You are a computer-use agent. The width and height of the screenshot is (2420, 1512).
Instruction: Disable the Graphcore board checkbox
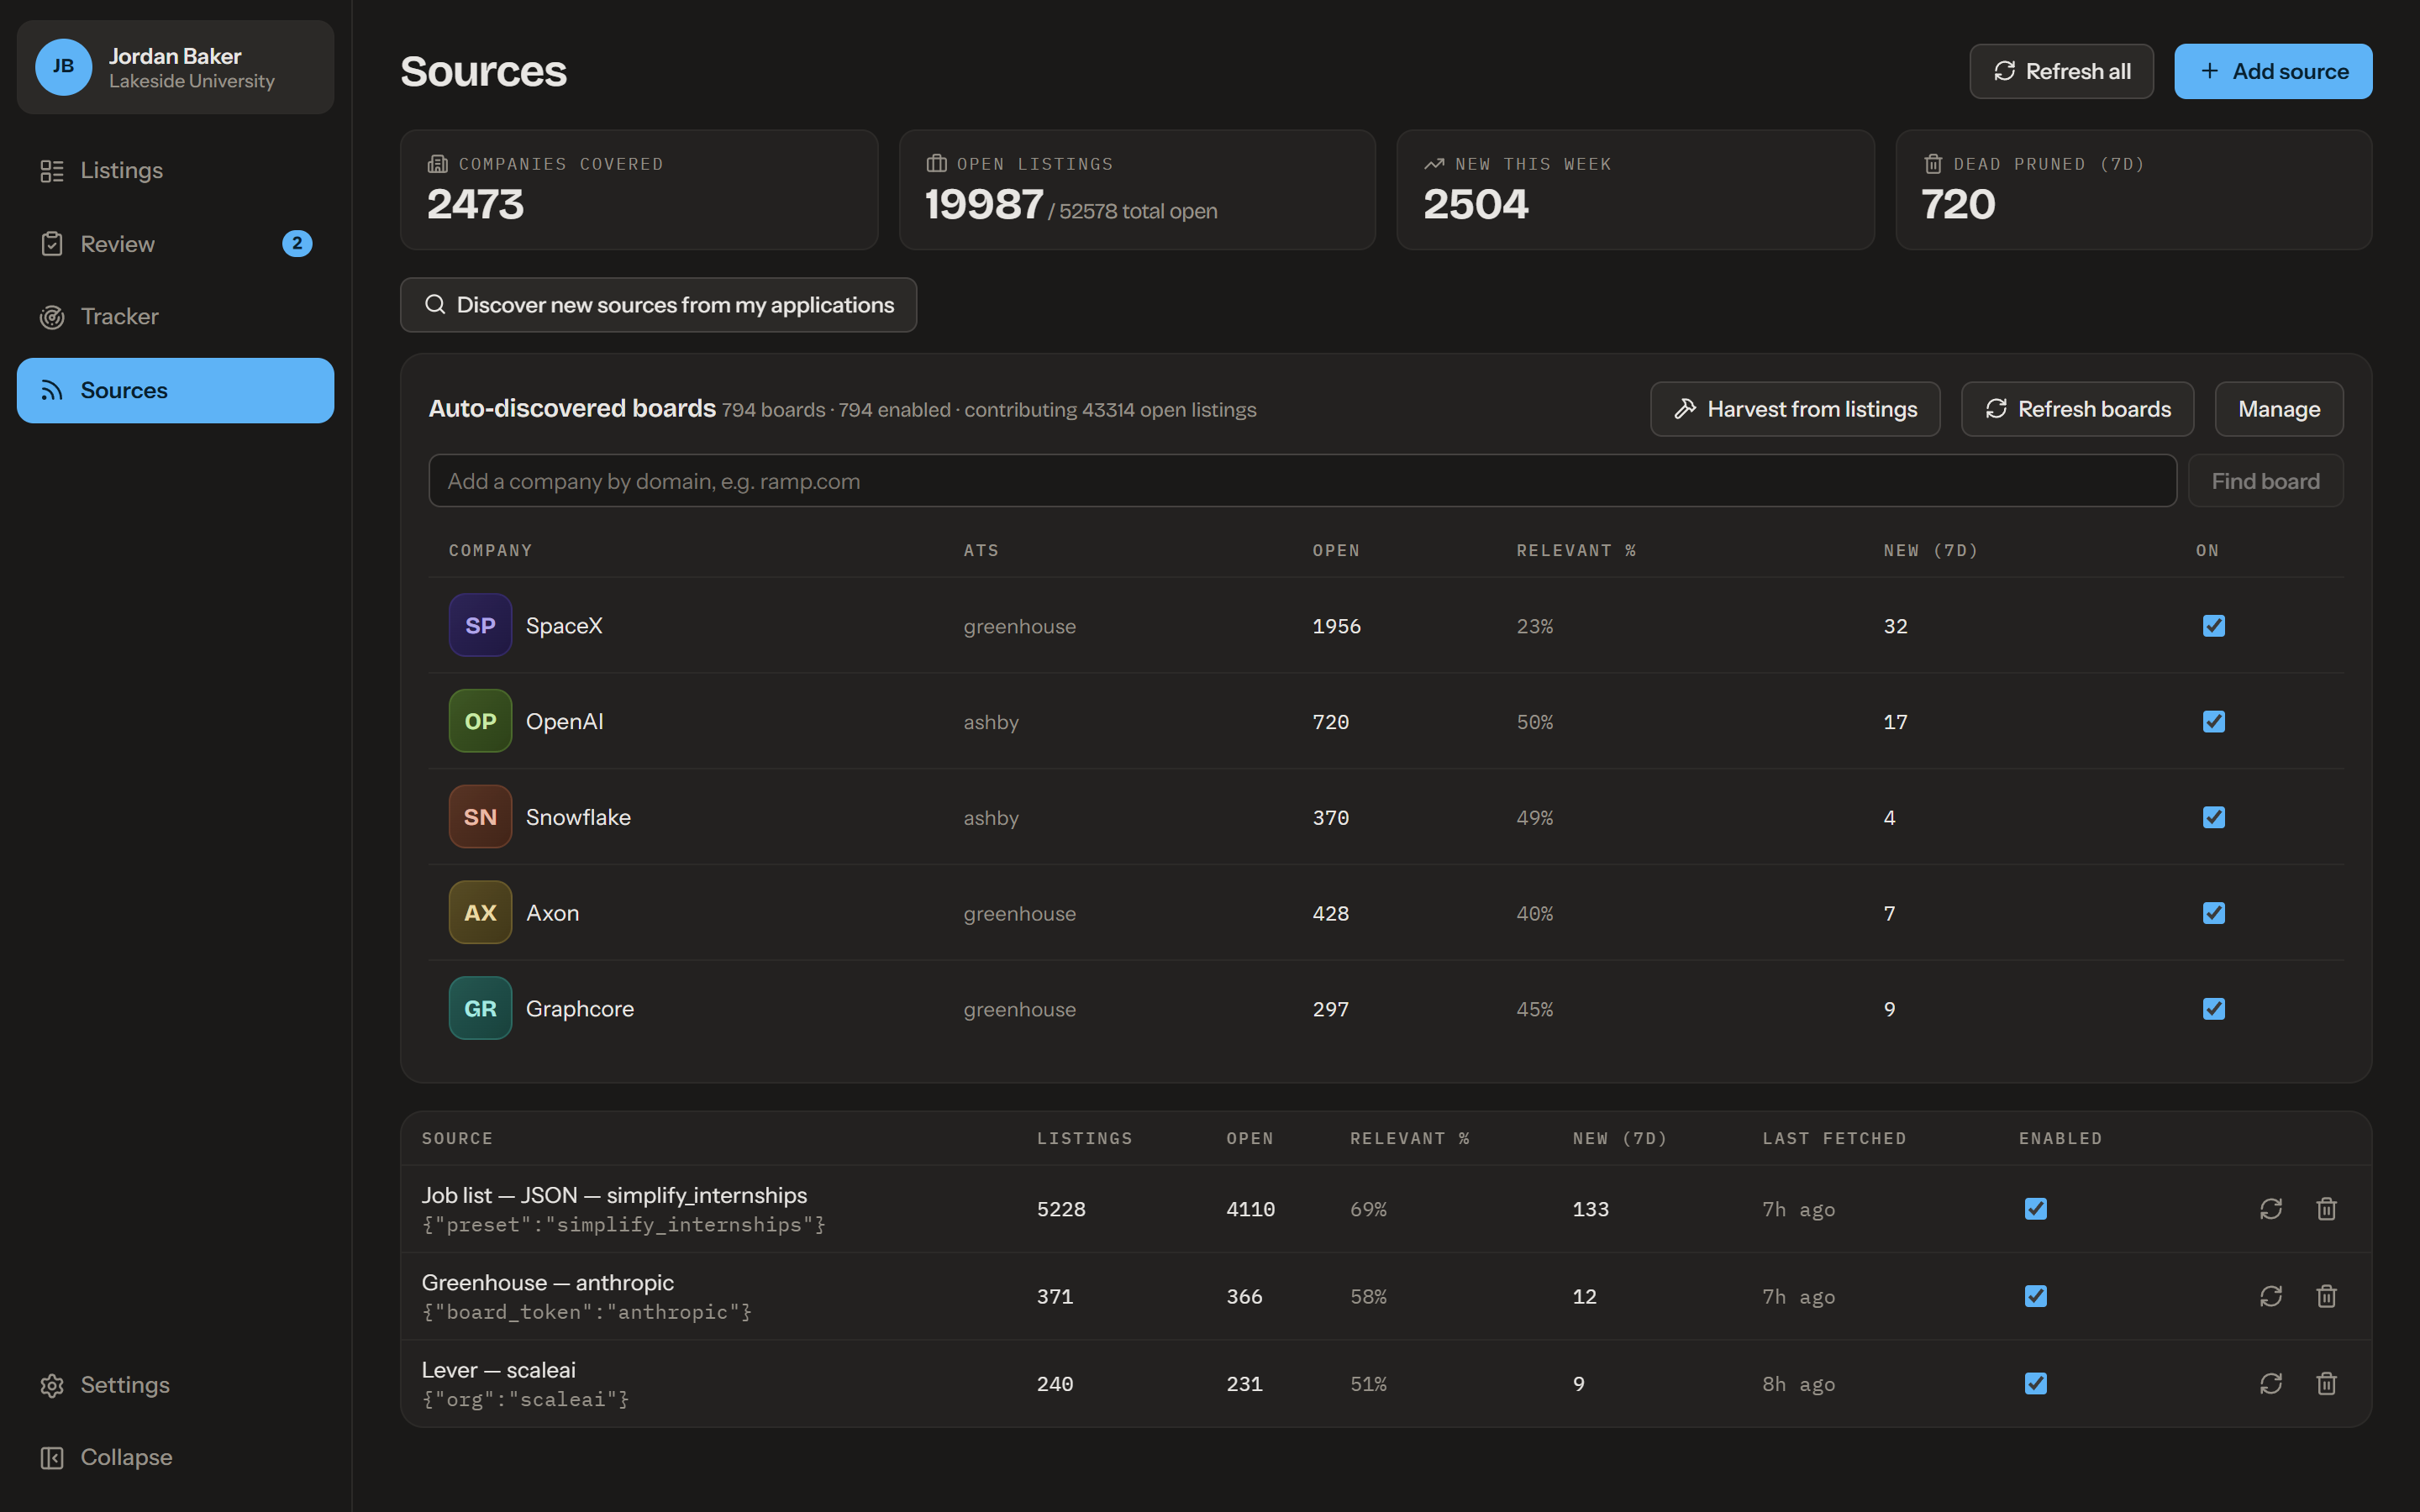coord(2213,1009)
